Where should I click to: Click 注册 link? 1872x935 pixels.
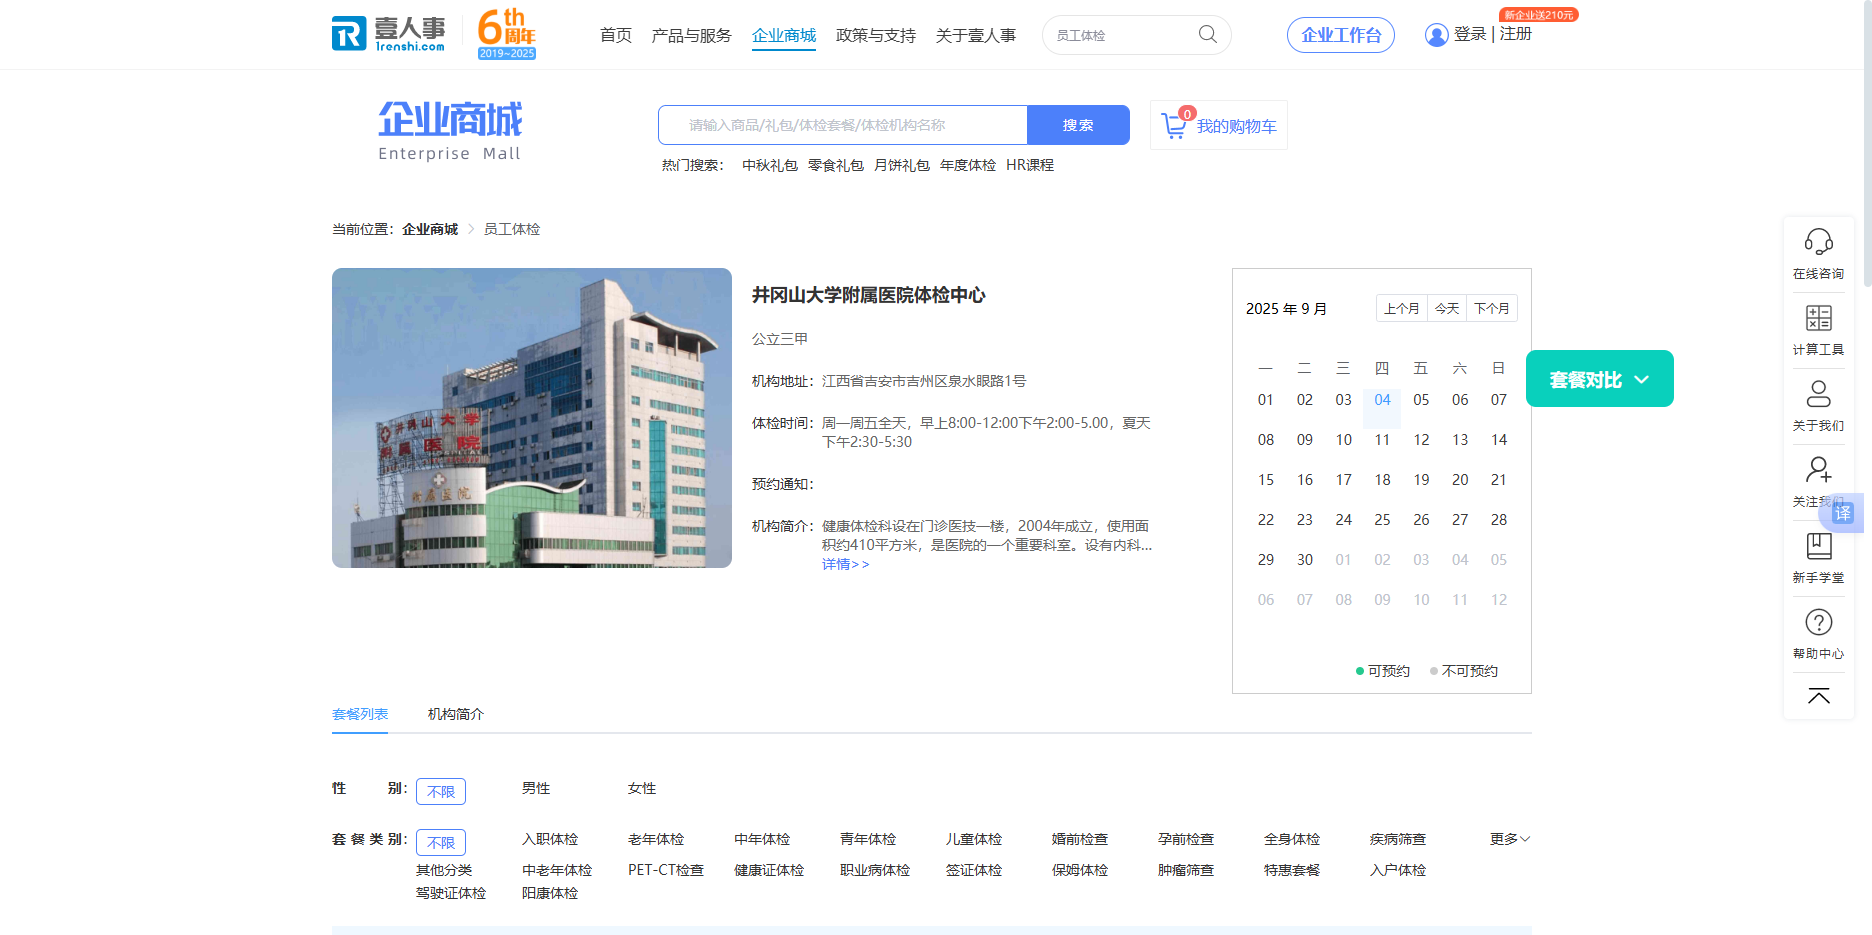(1516, 34)
